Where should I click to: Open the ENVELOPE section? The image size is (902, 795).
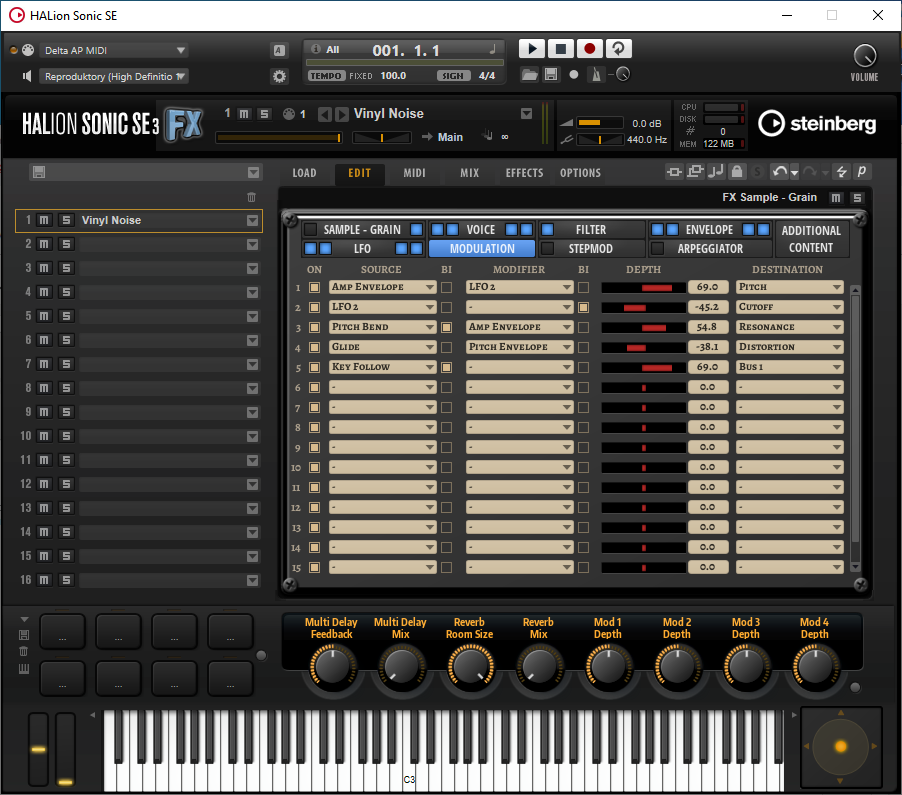709,230
